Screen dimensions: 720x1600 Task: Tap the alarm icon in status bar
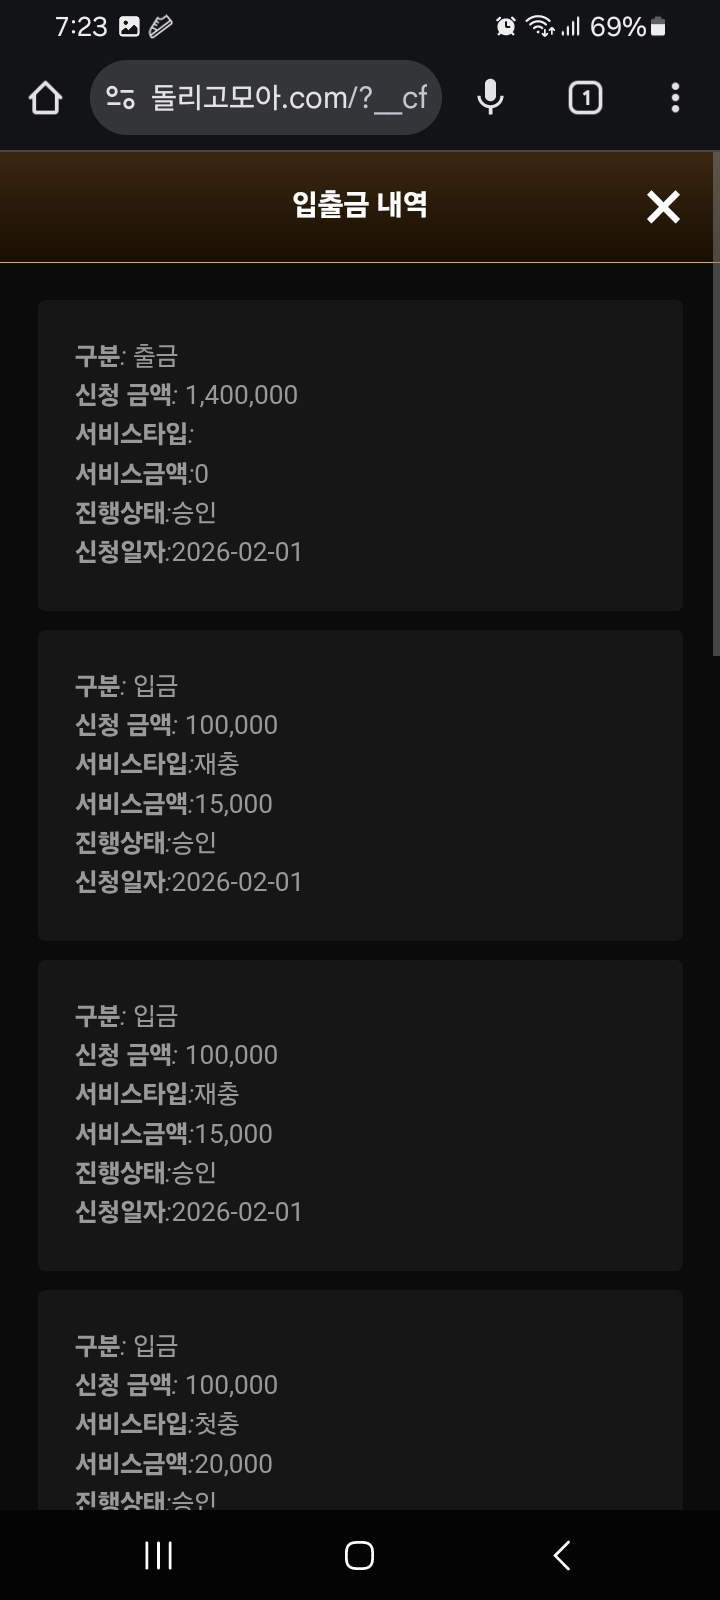[x=506, y=27]
